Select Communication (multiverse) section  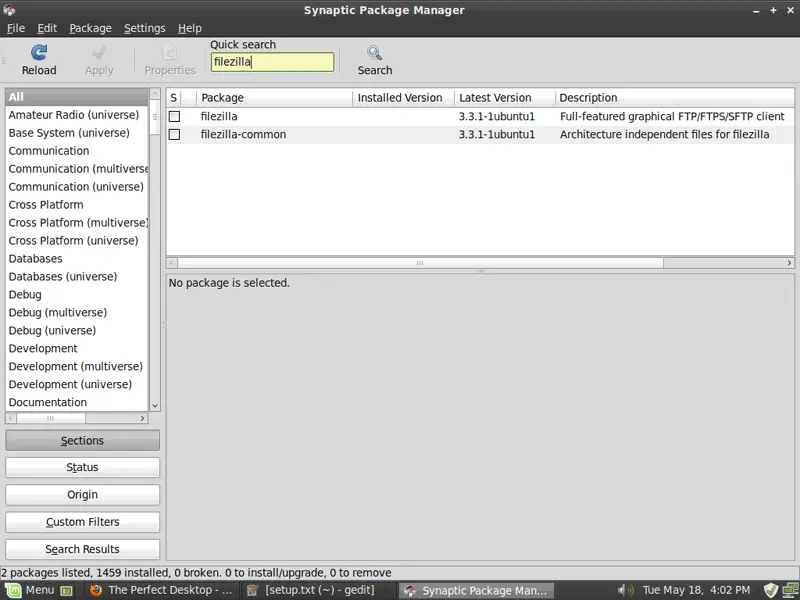(77, 168)
